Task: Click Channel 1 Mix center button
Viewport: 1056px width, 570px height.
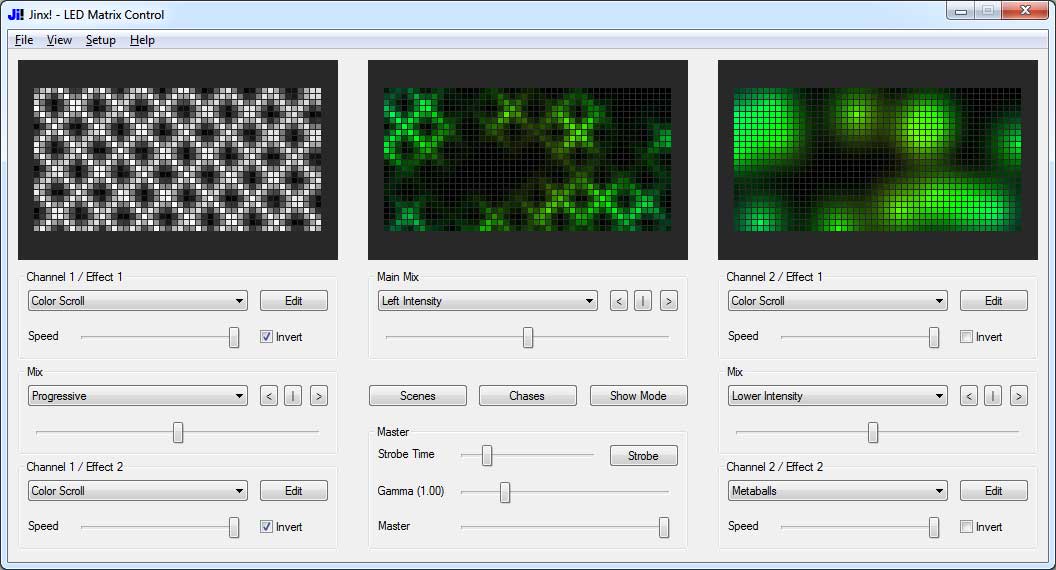Action: point(293,396)
